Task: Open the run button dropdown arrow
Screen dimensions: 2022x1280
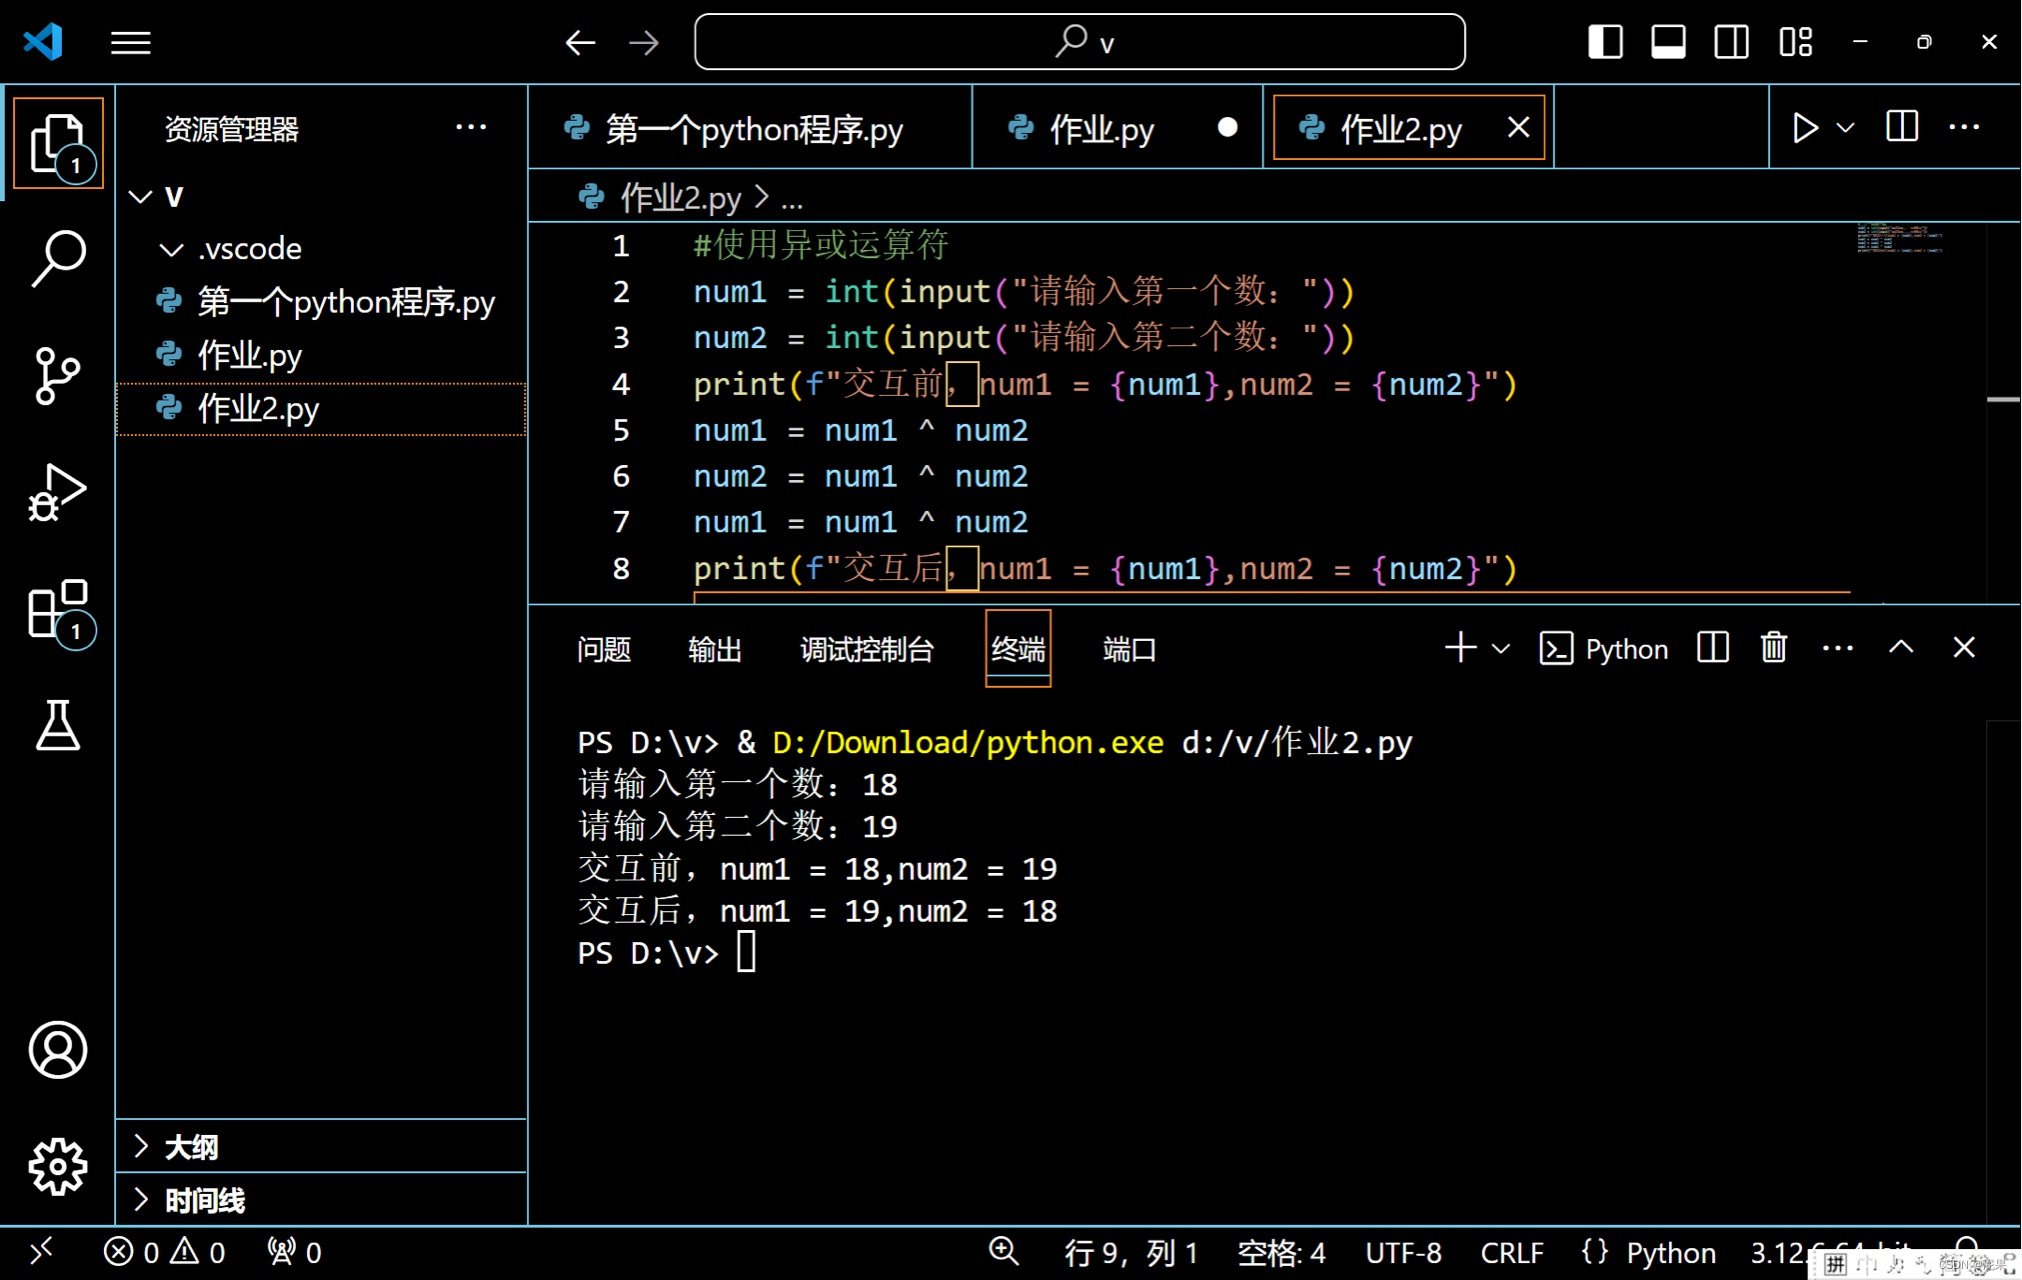Action: 1846,128
